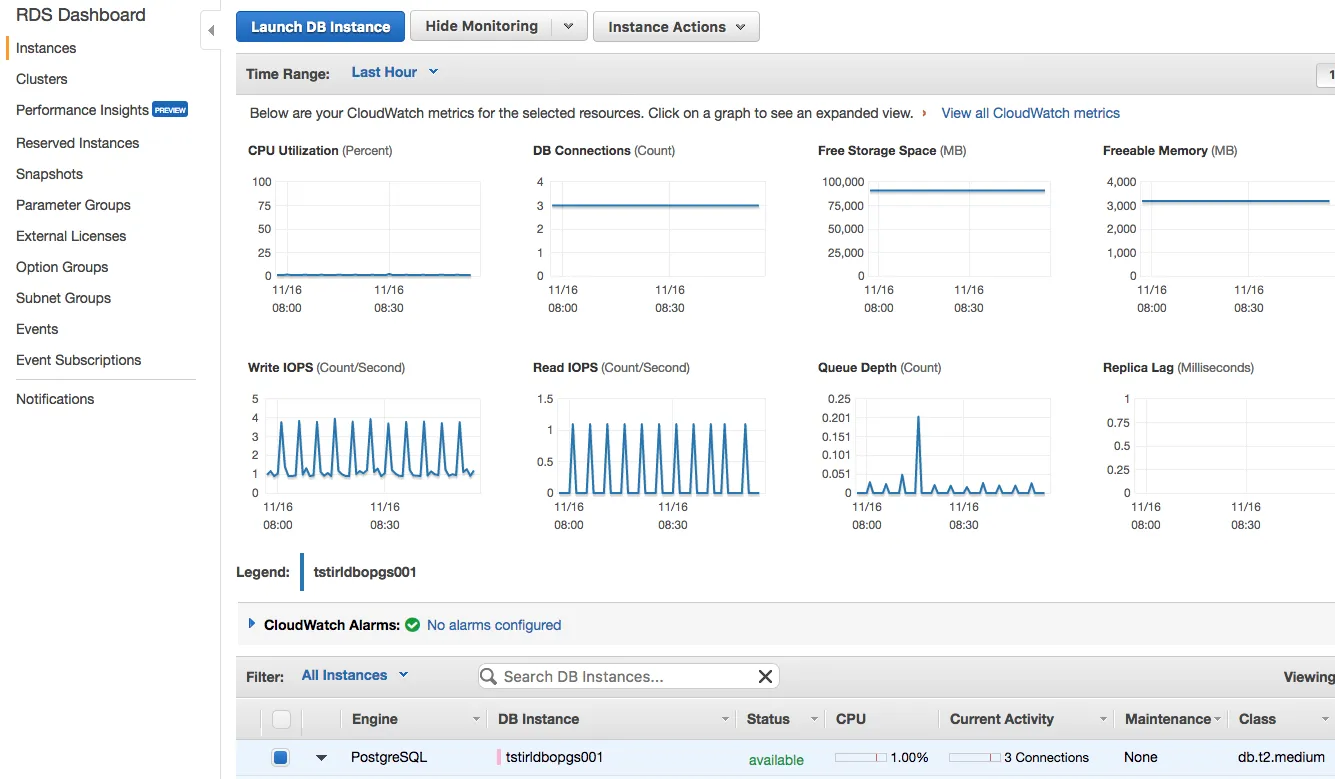The image size is (1335, 779).
Task: Select the tstirldbopgs001 PostgreSQL row checkbox
Action: tap(281, 758)
